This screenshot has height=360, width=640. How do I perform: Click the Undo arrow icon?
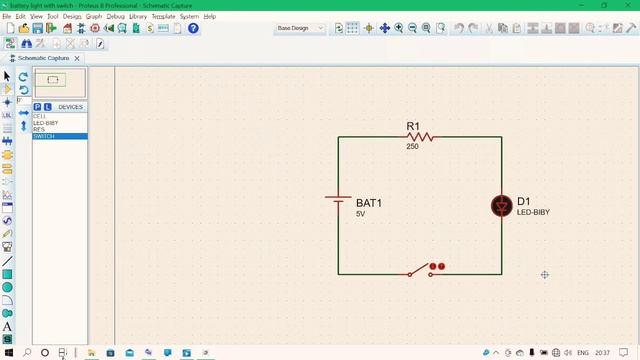(459, 28)
